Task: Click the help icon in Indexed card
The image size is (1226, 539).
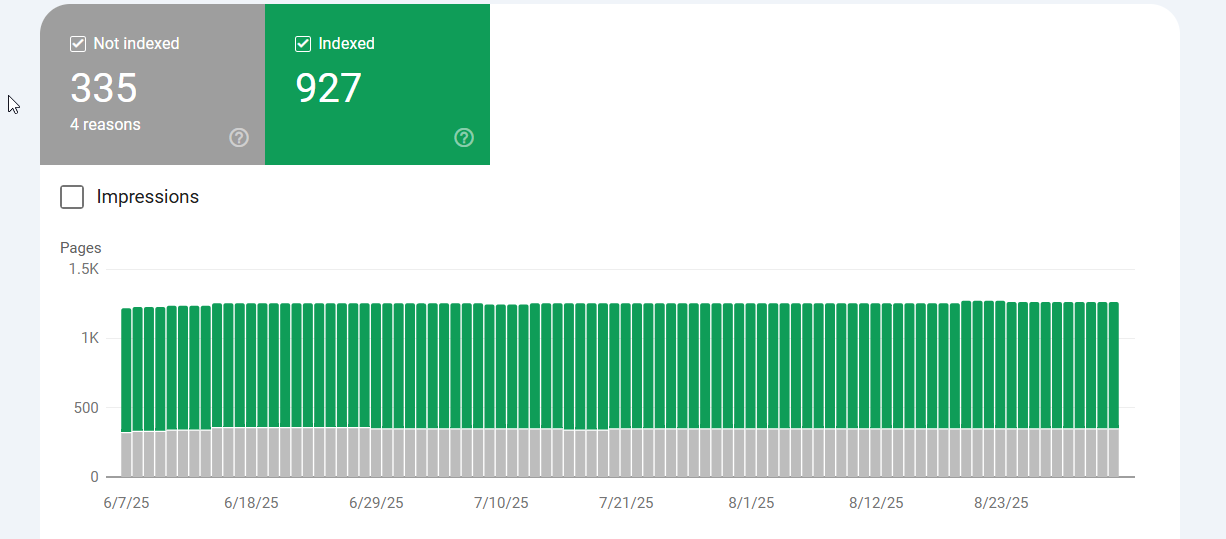Action: tap(464, 138)
